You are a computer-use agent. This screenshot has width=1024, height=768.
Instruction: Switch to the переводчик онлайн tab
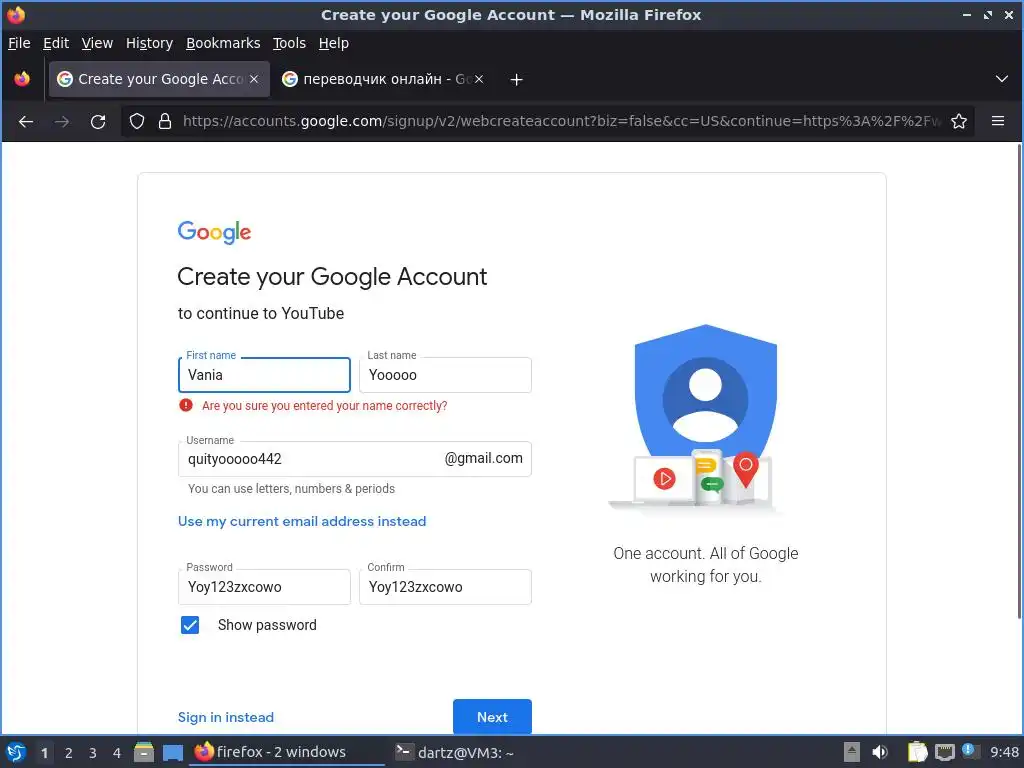[x=382, y=79]
